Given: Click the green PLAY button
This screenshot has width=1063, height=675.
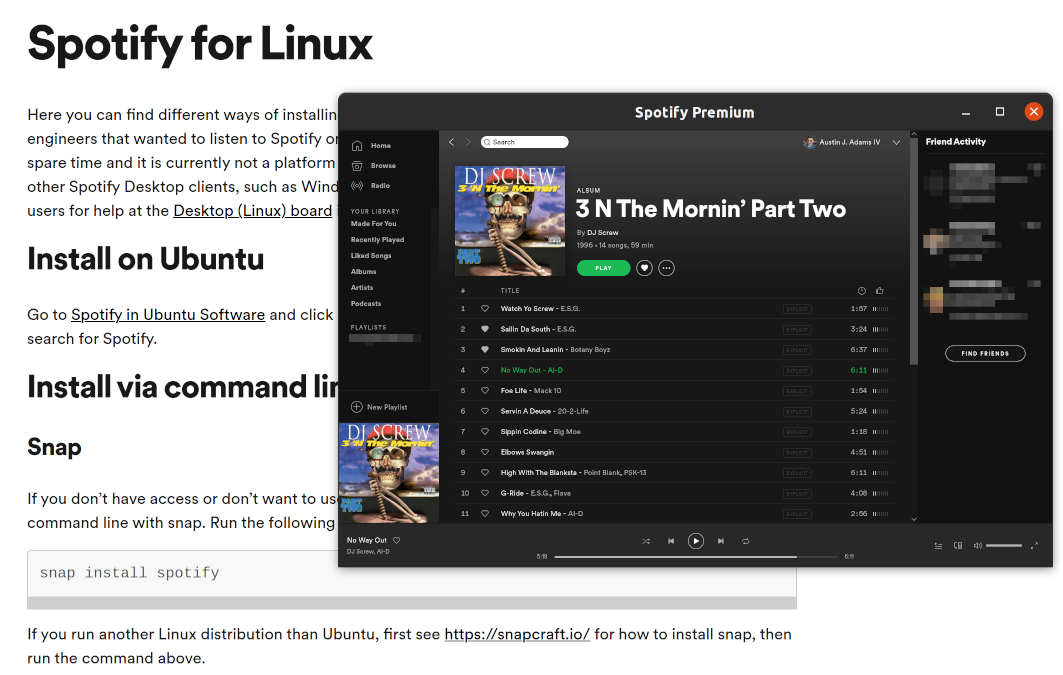Looking at the screenshot, I should pyautogui.click(x=603, y=268).
